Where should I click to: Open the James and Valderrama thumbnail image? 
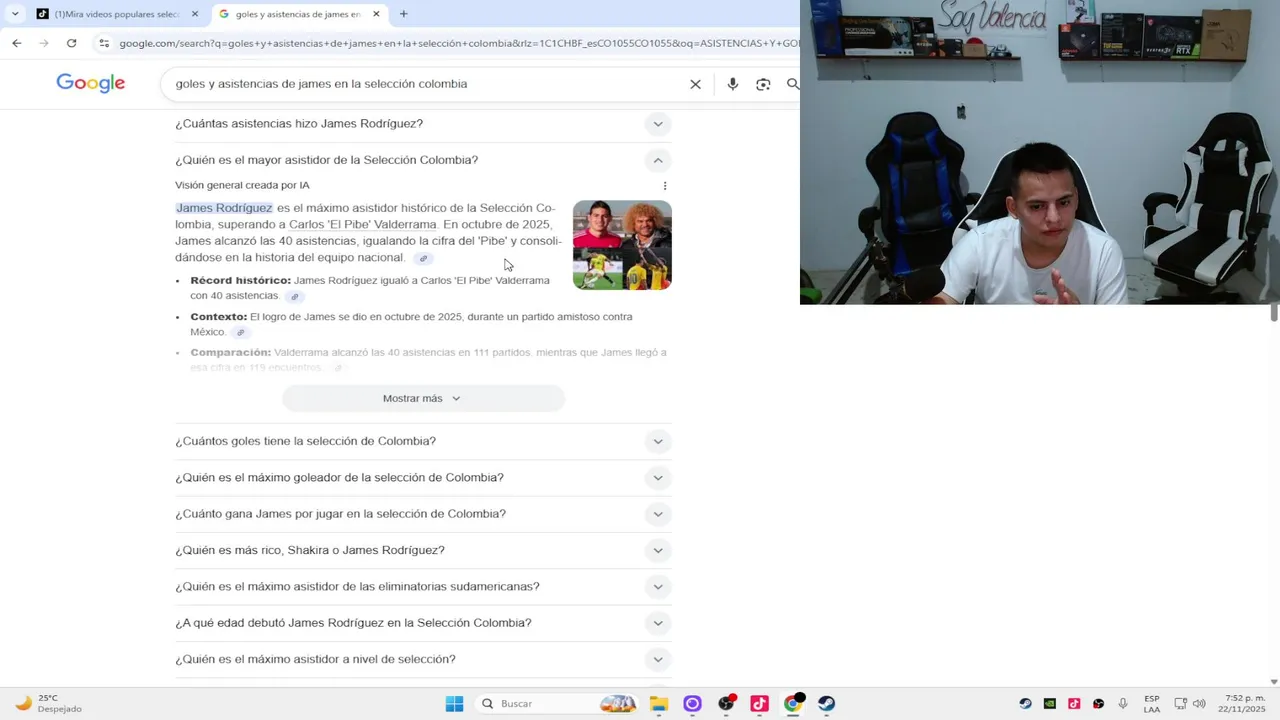pyautogui.click(x=622, y=245)
